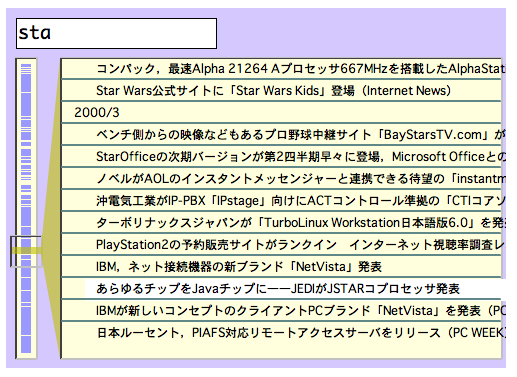Select the AlphaStation Alpha 21264 headline
The height and width of the screenshot is (377, 517).
click(x=282, y=69)
